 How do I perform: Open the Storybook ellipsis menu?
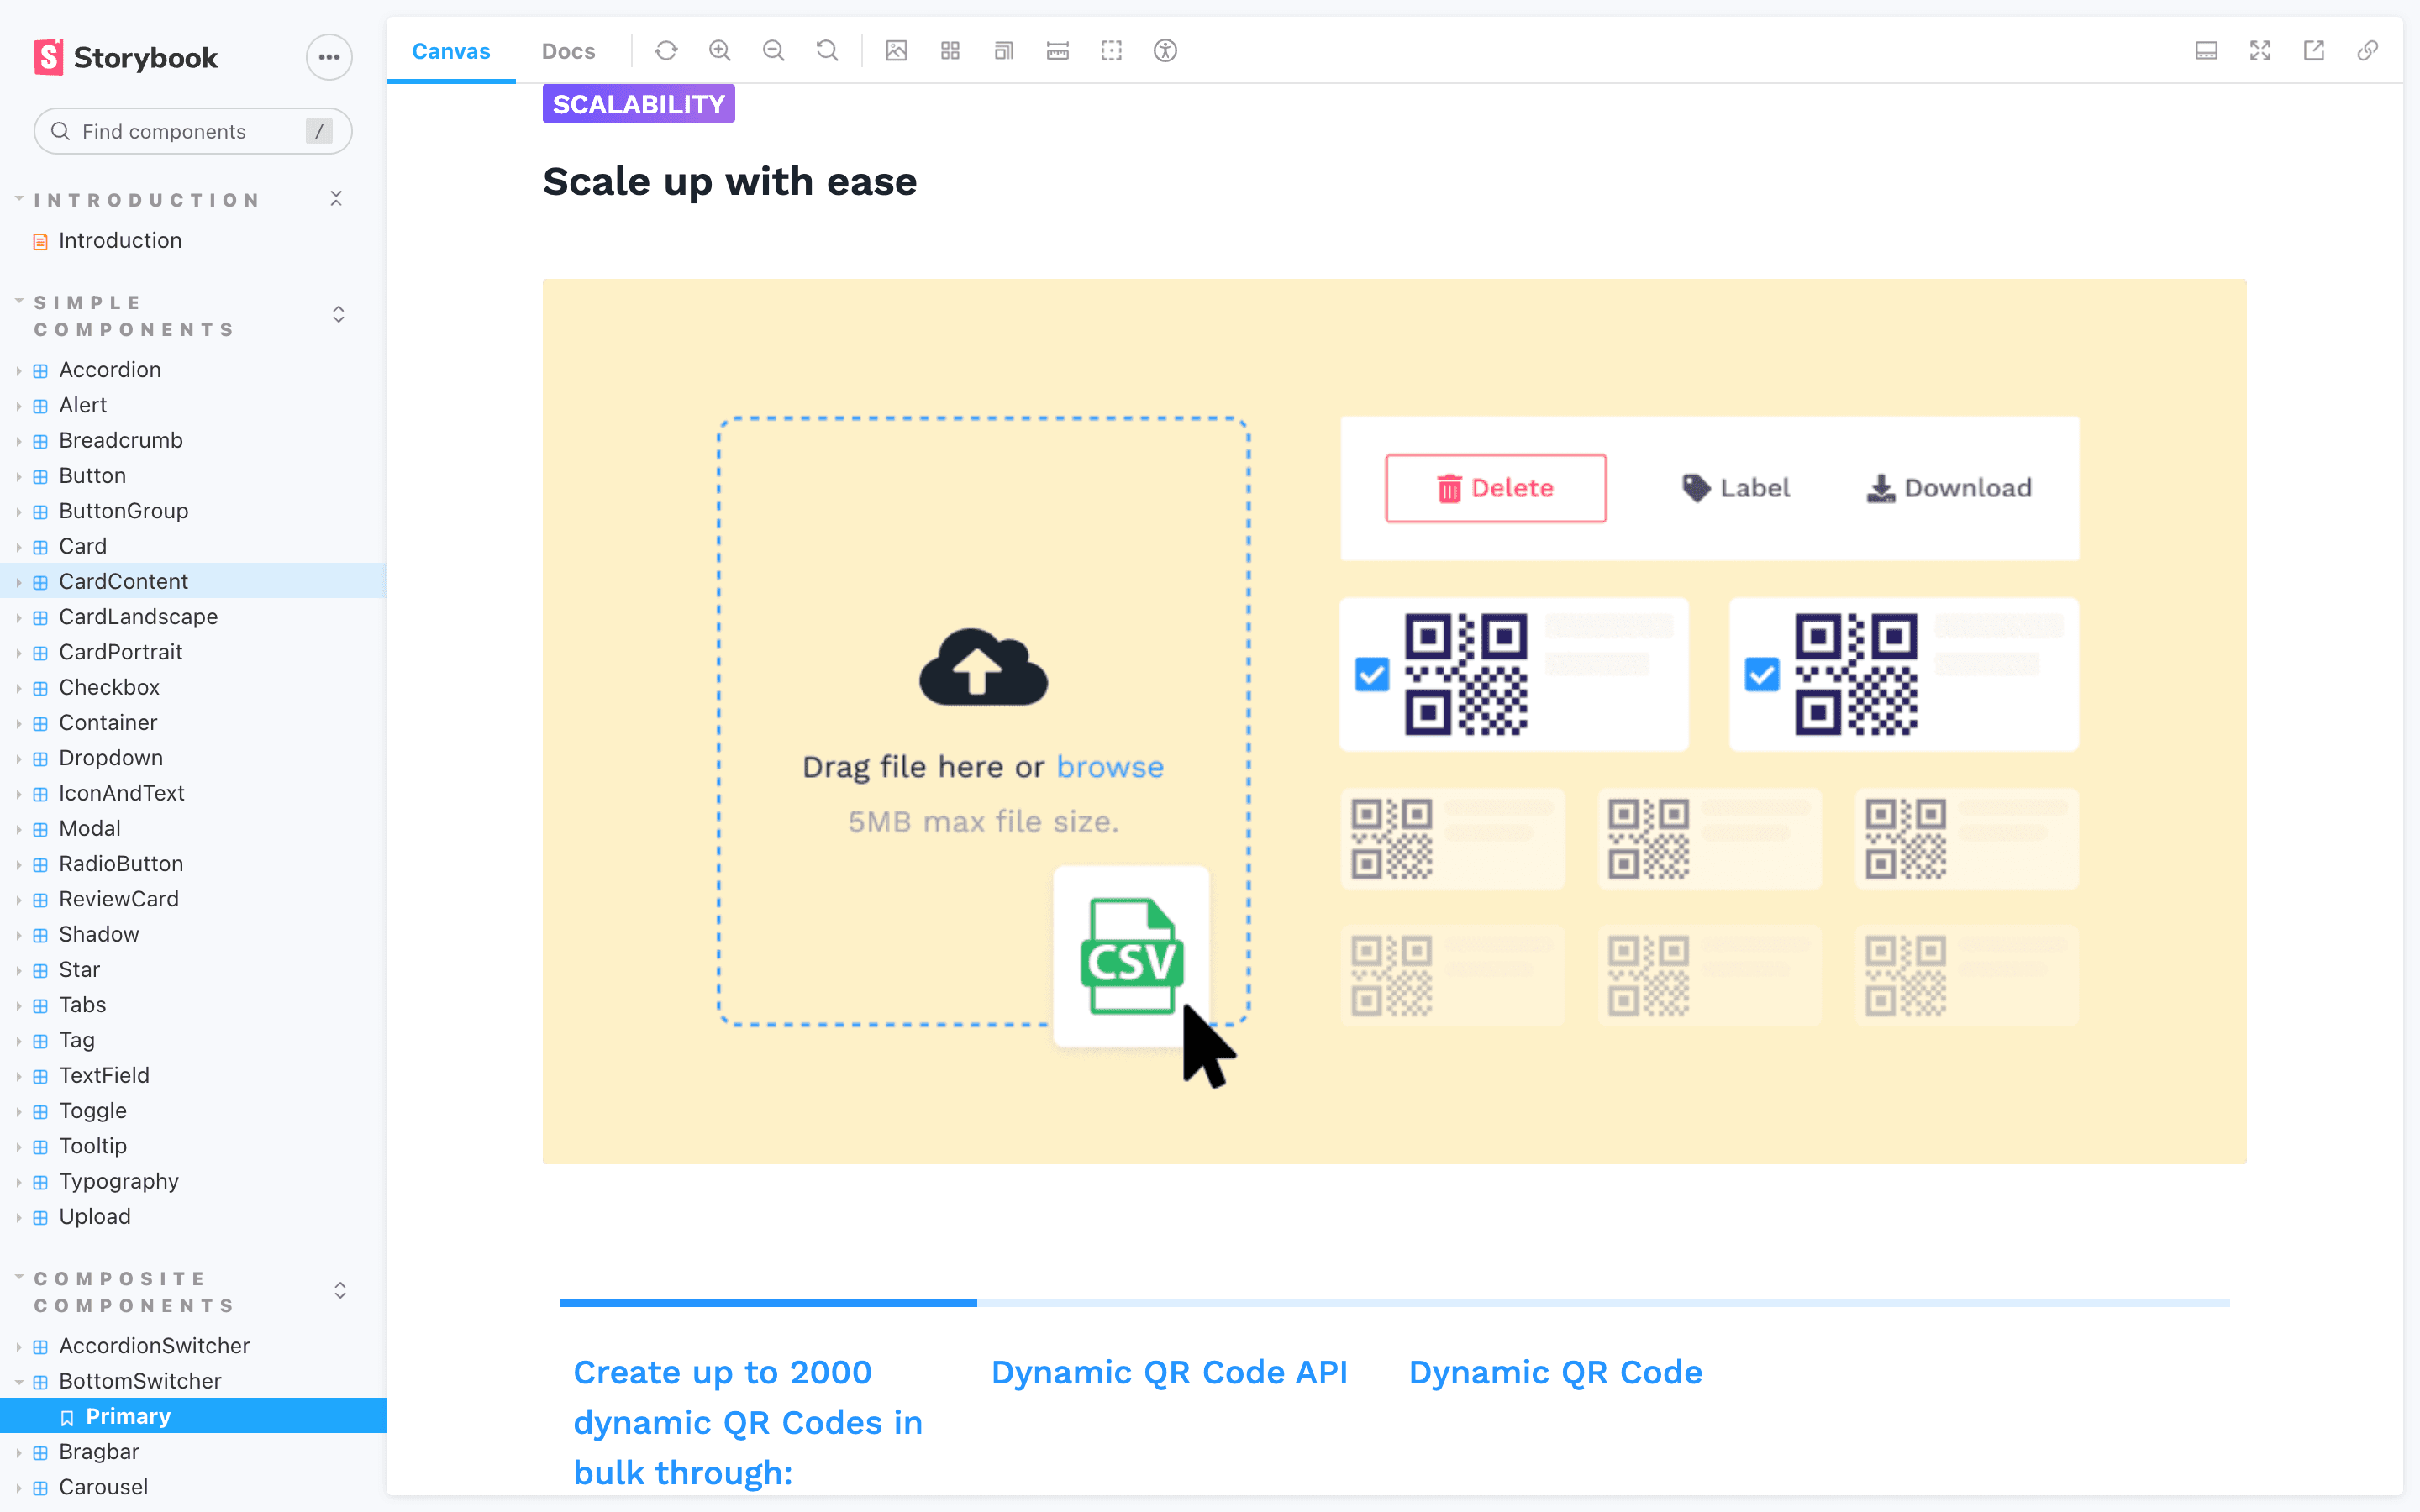pos(329,58)
